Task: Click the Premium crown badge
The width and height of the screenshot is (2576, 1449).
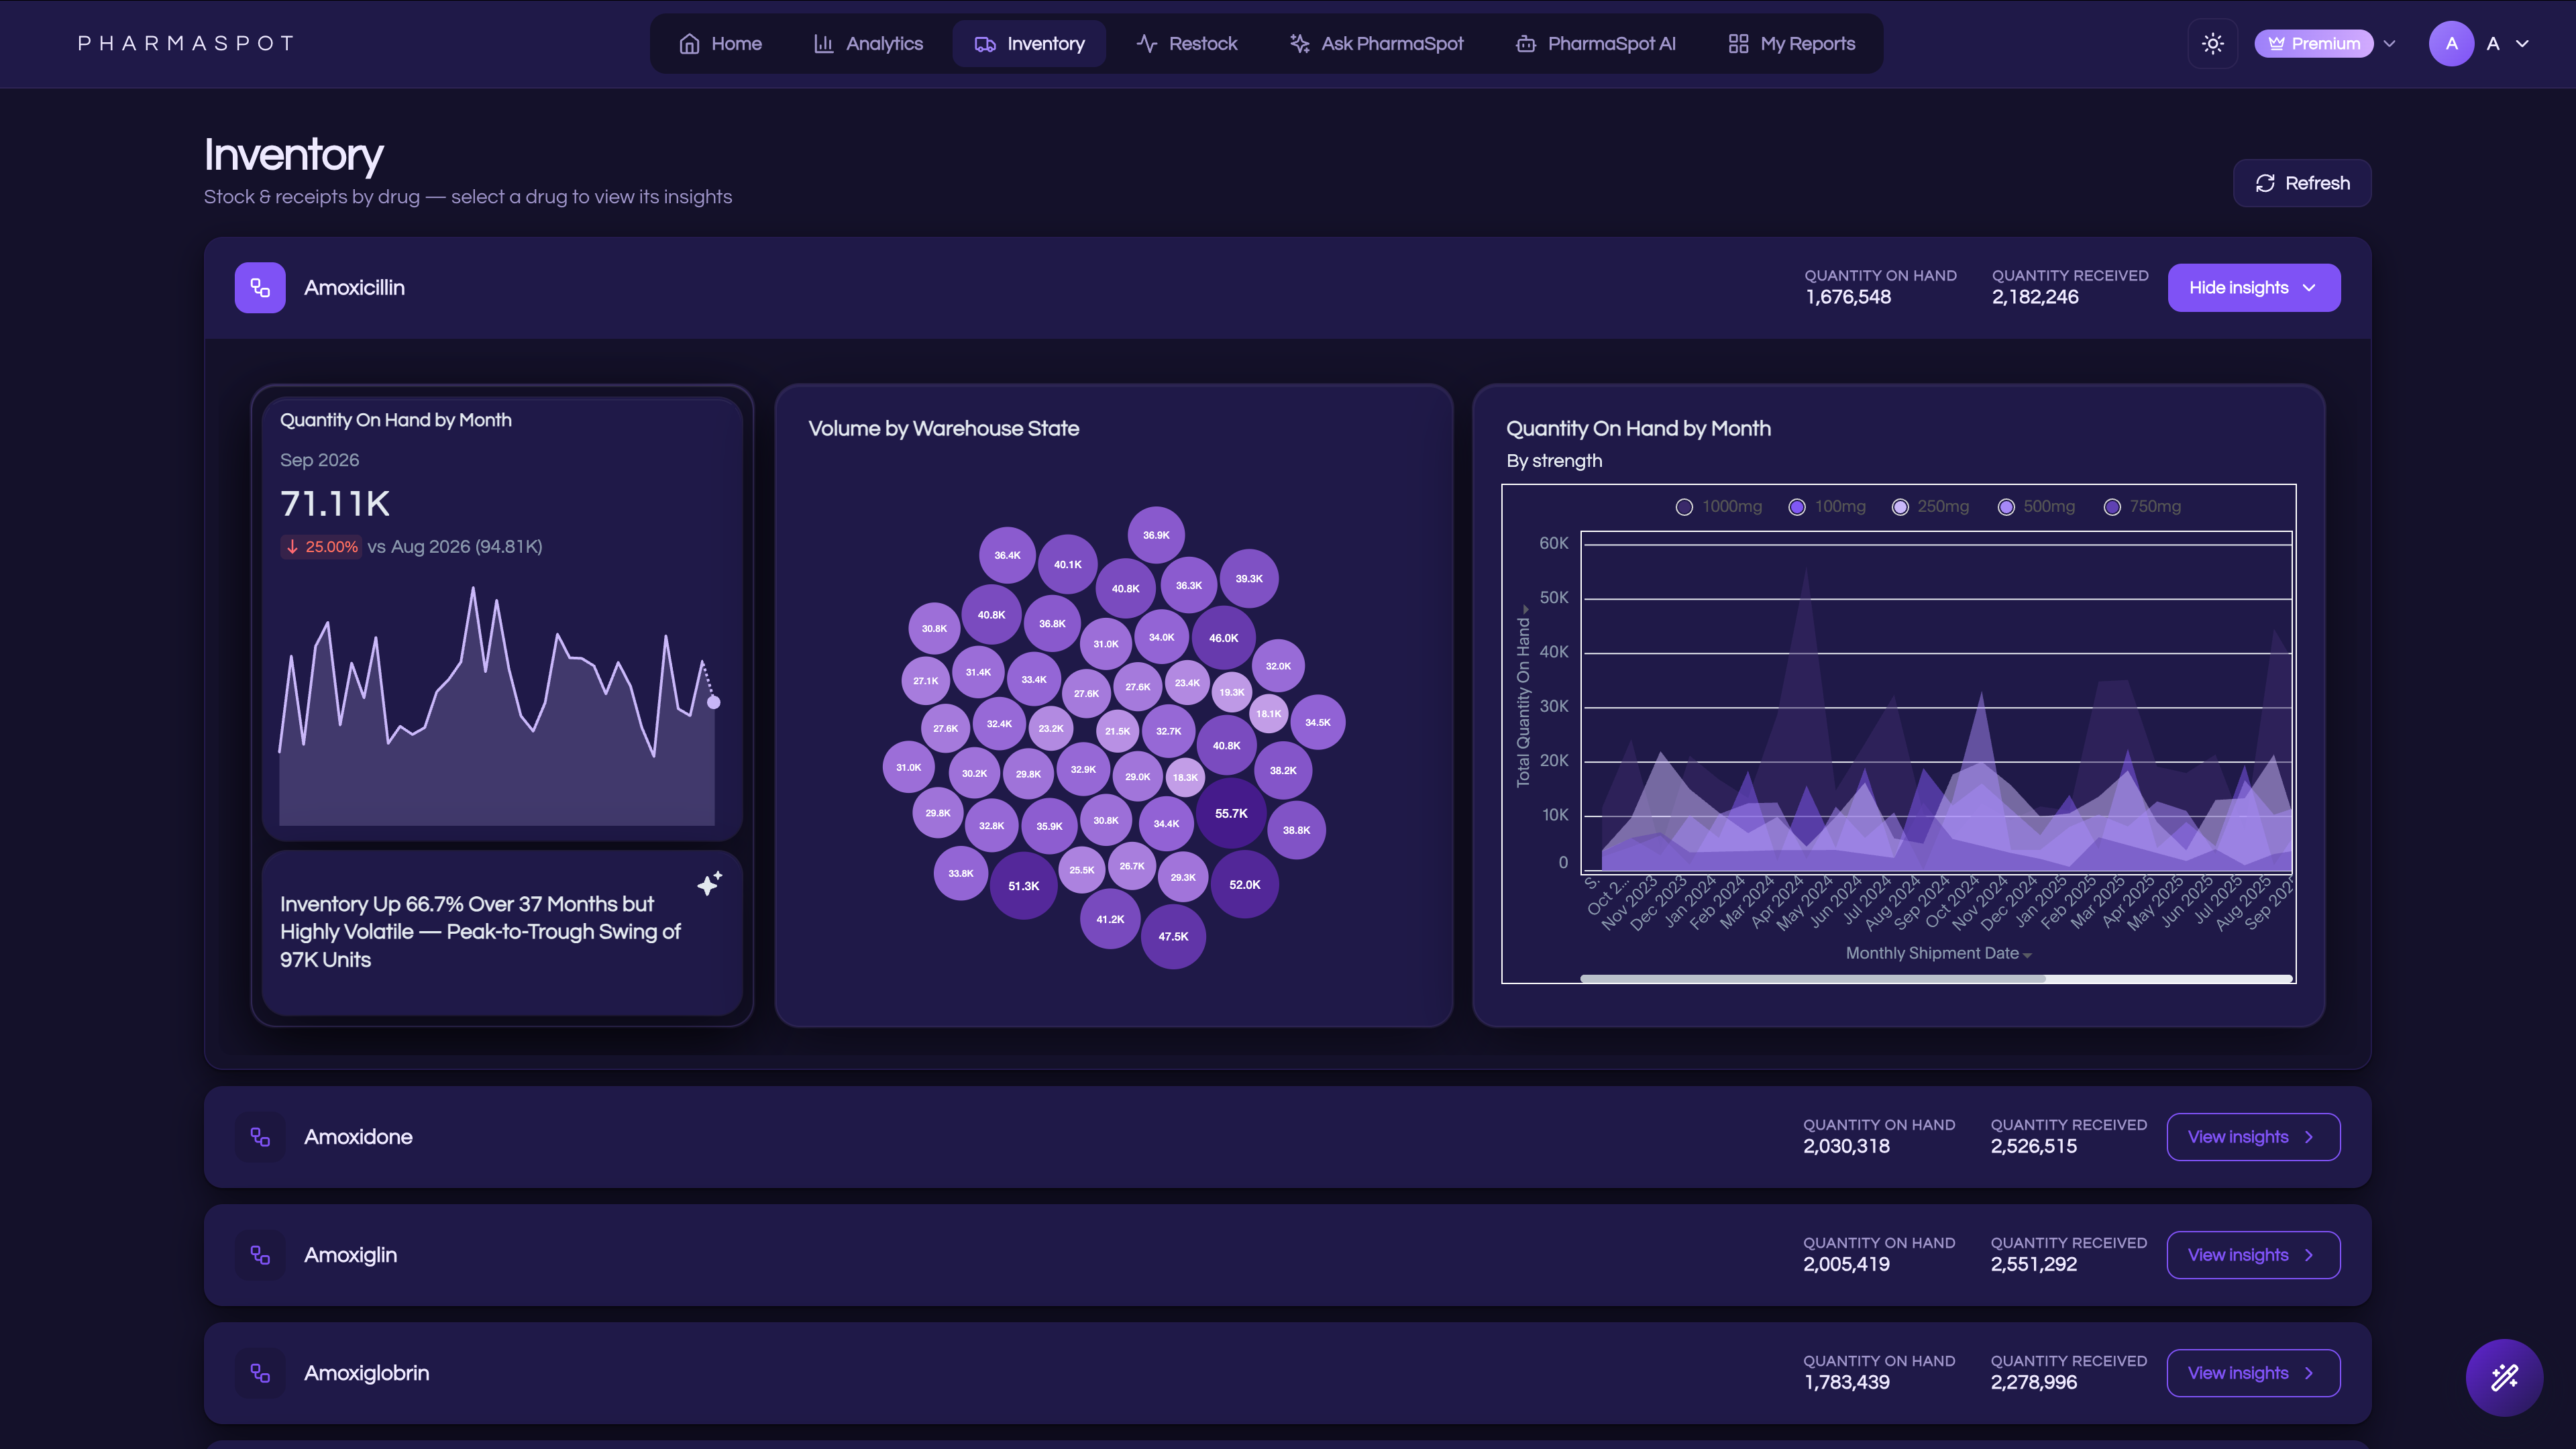Action: coord(2313,43)
